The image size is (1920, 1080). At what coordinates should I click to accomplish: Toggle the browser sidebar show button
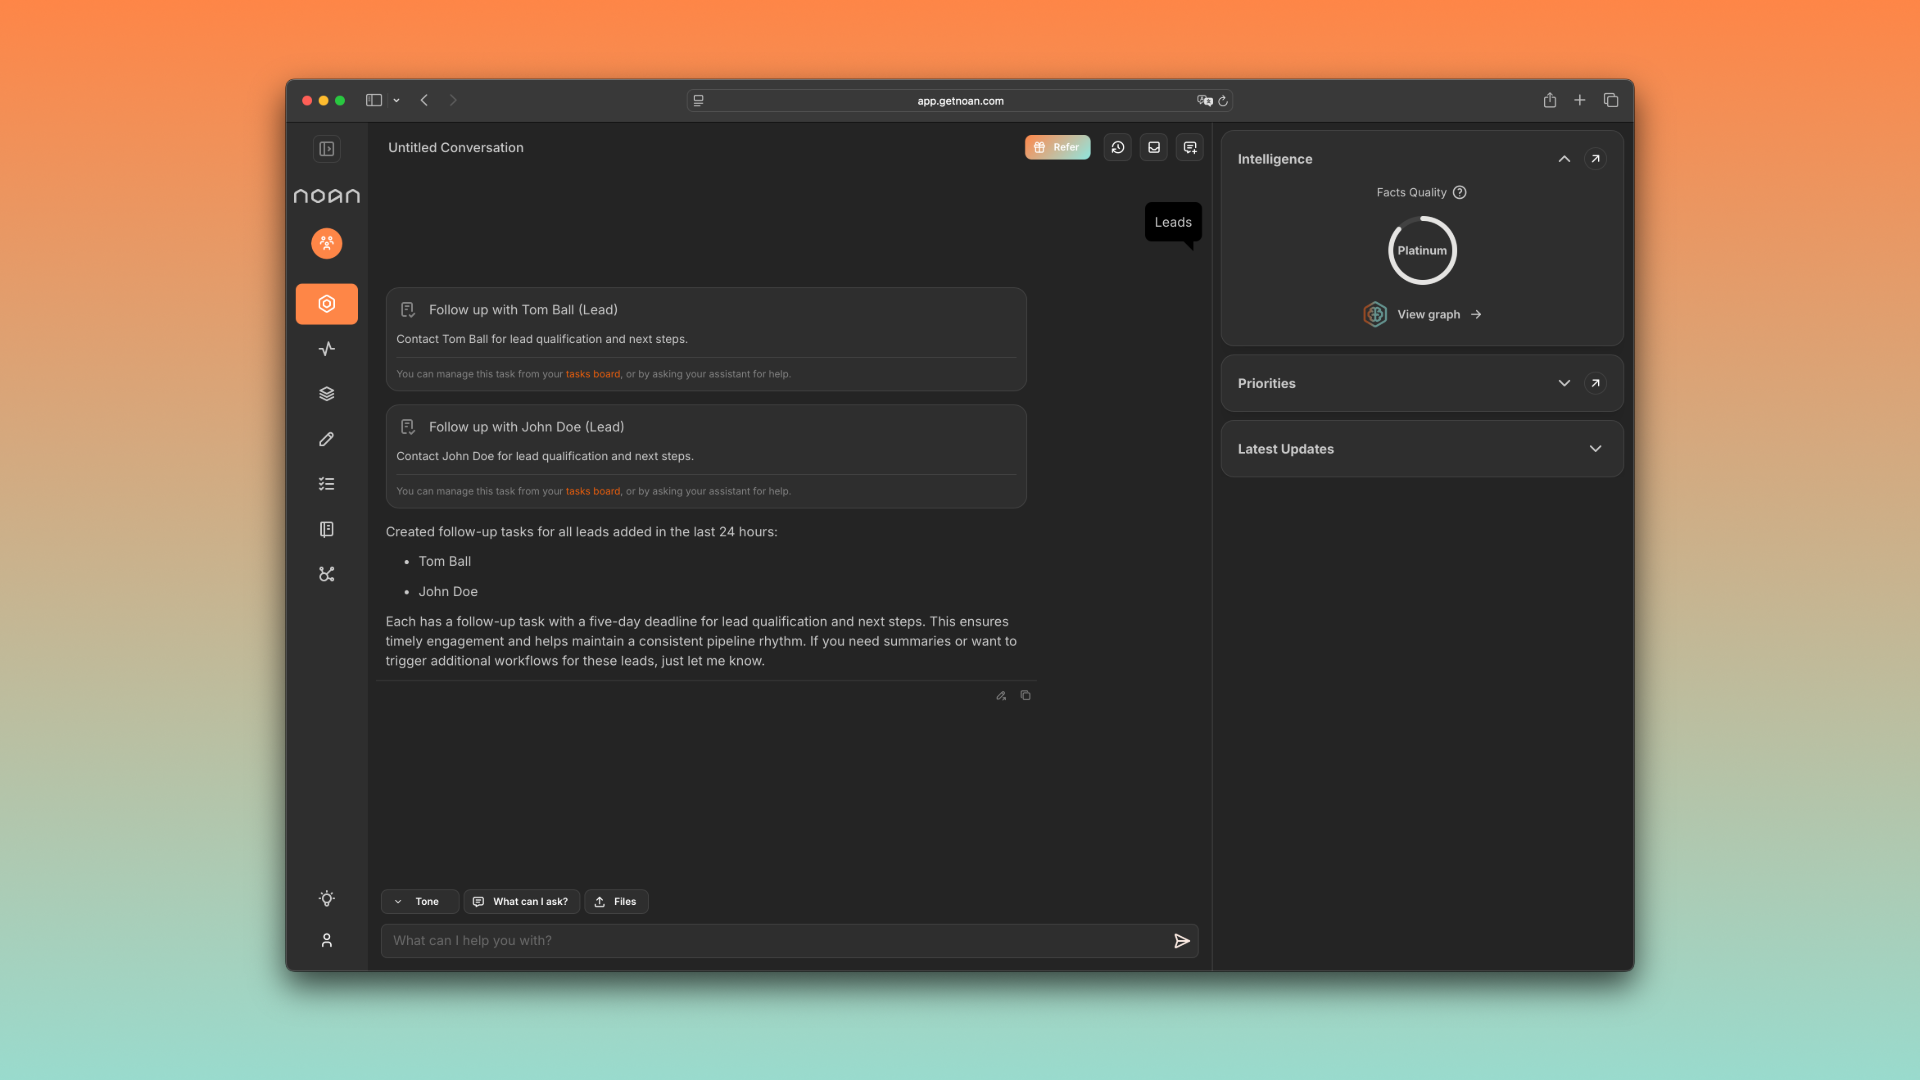[374, 100]
